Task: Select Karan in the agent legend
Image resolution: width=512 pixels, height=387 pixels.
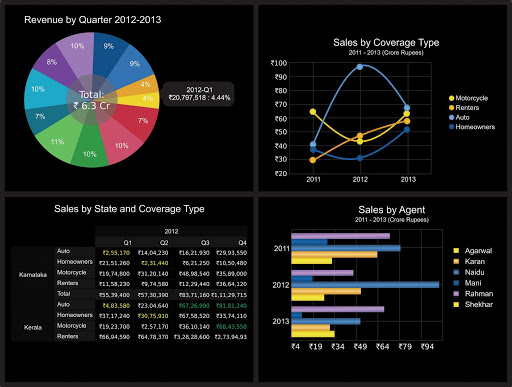Action: (x=469, y=261)
